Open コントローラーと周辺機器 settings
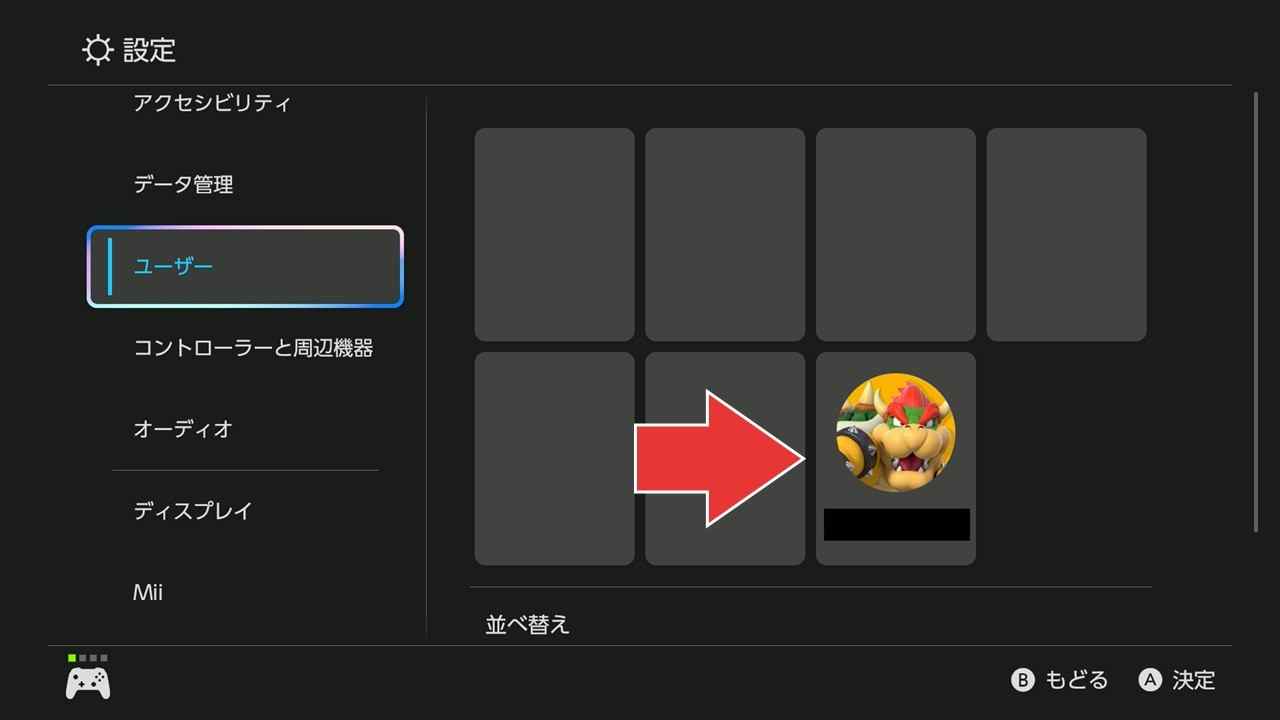 click(x=253, y=348)
